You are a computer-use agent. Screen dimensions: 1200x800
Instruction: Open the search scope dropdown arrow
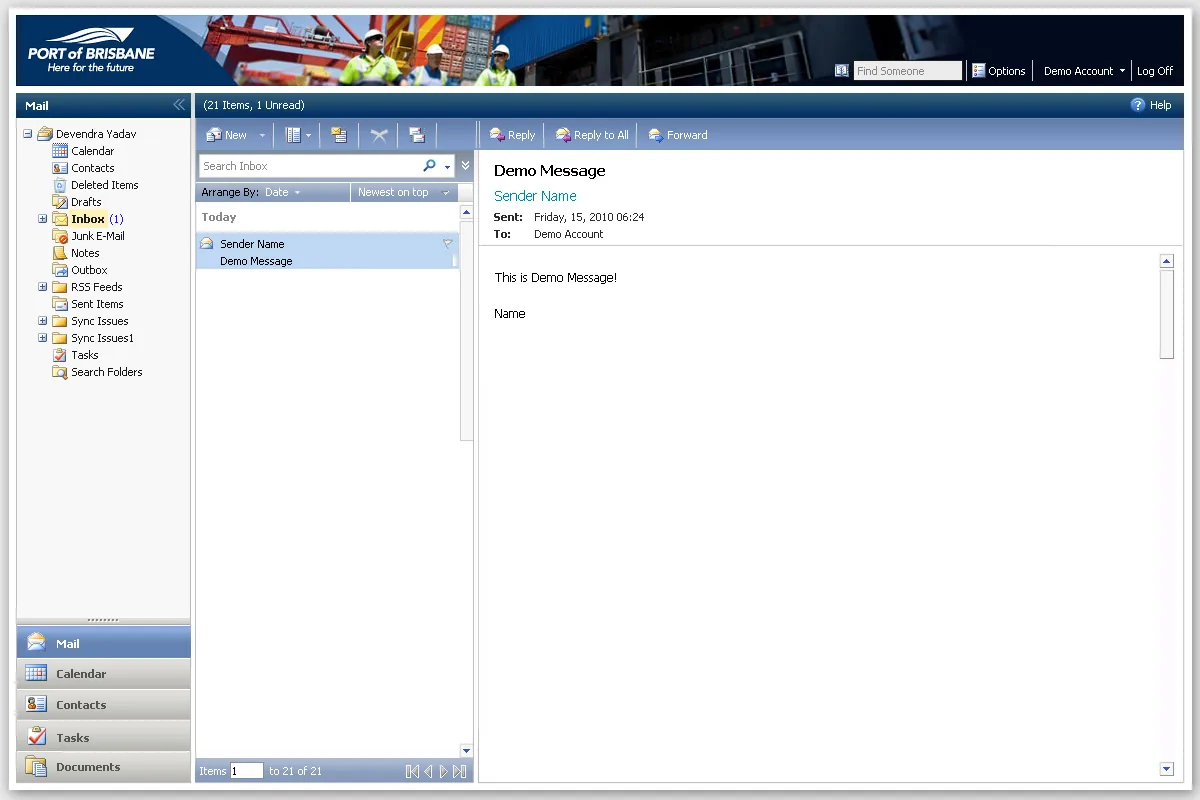(448, 167)
